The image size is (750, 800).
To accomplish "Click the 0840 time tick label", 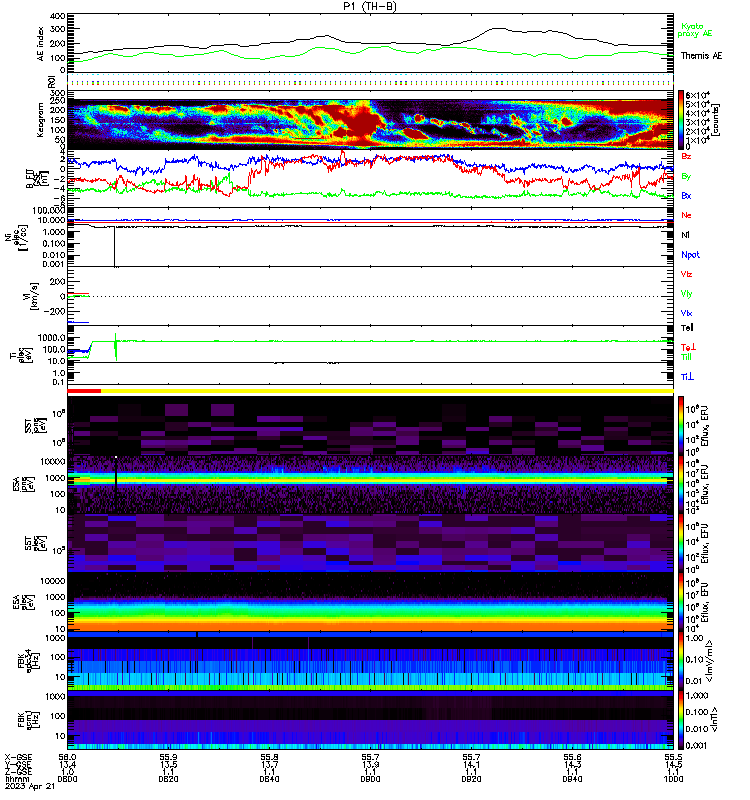I will point(269,779).
